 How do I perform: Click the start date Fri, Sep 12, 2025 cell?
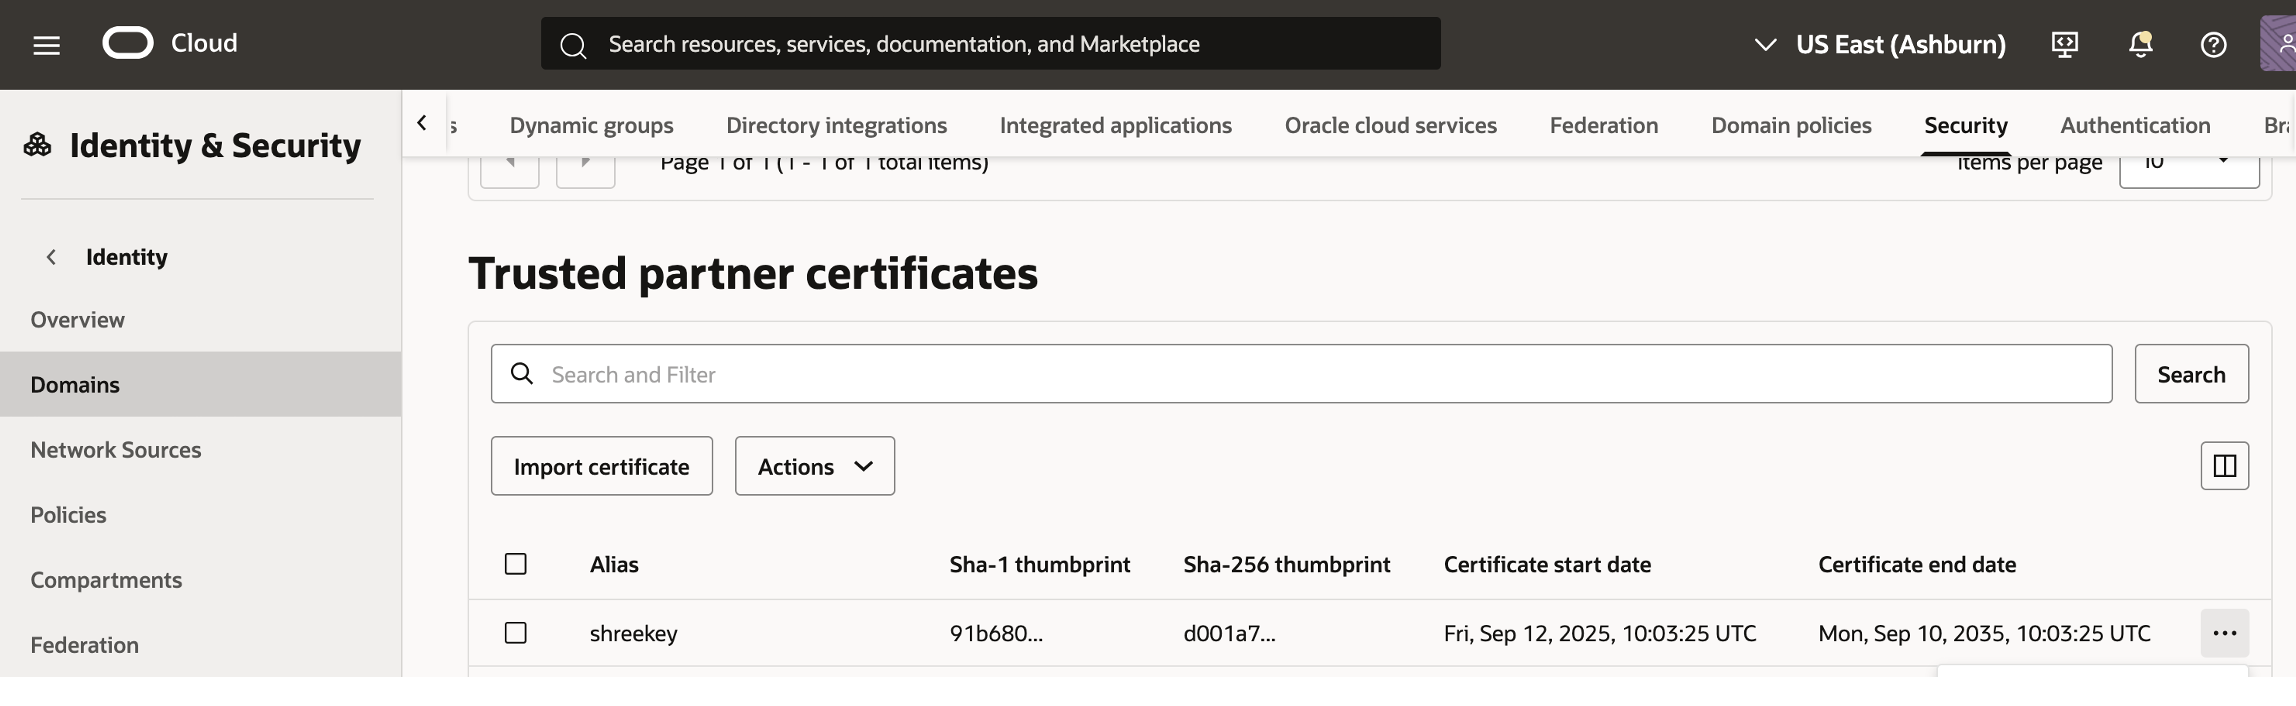pos(1600,633)
